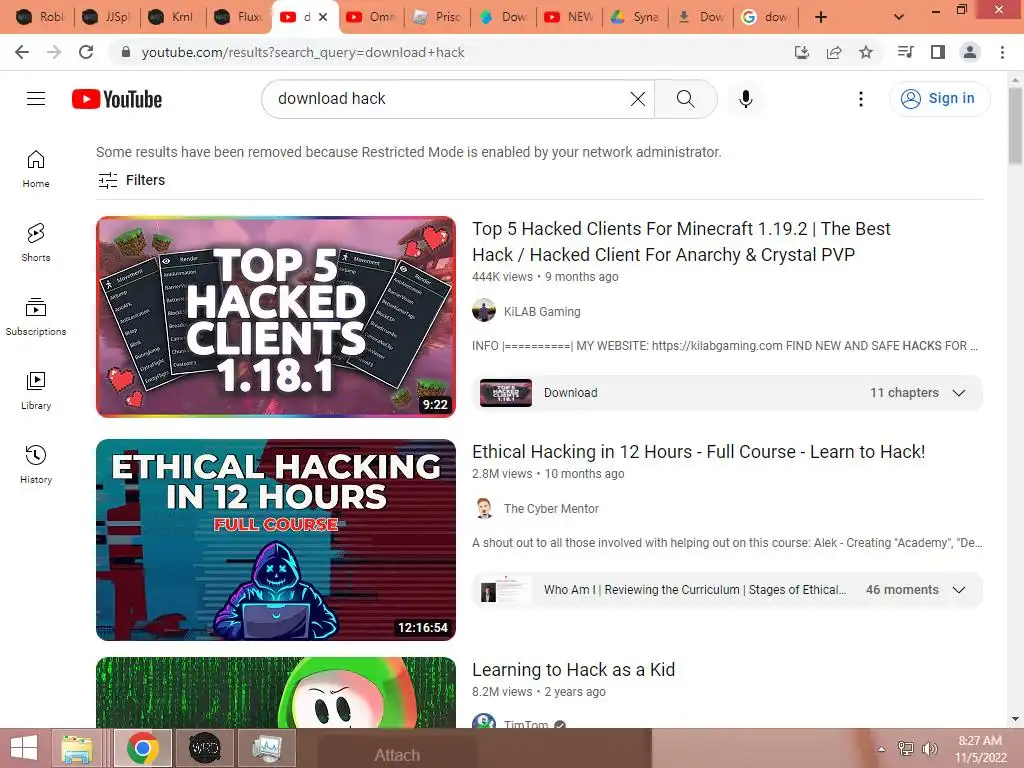Share this page icon

833,52
